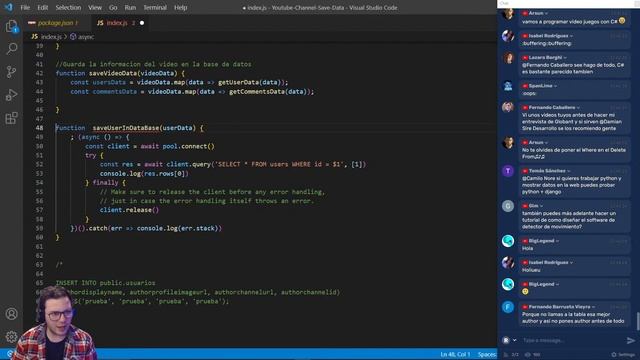
Task: Click on 'saveVideoData' function name
Action: (113, 73)
